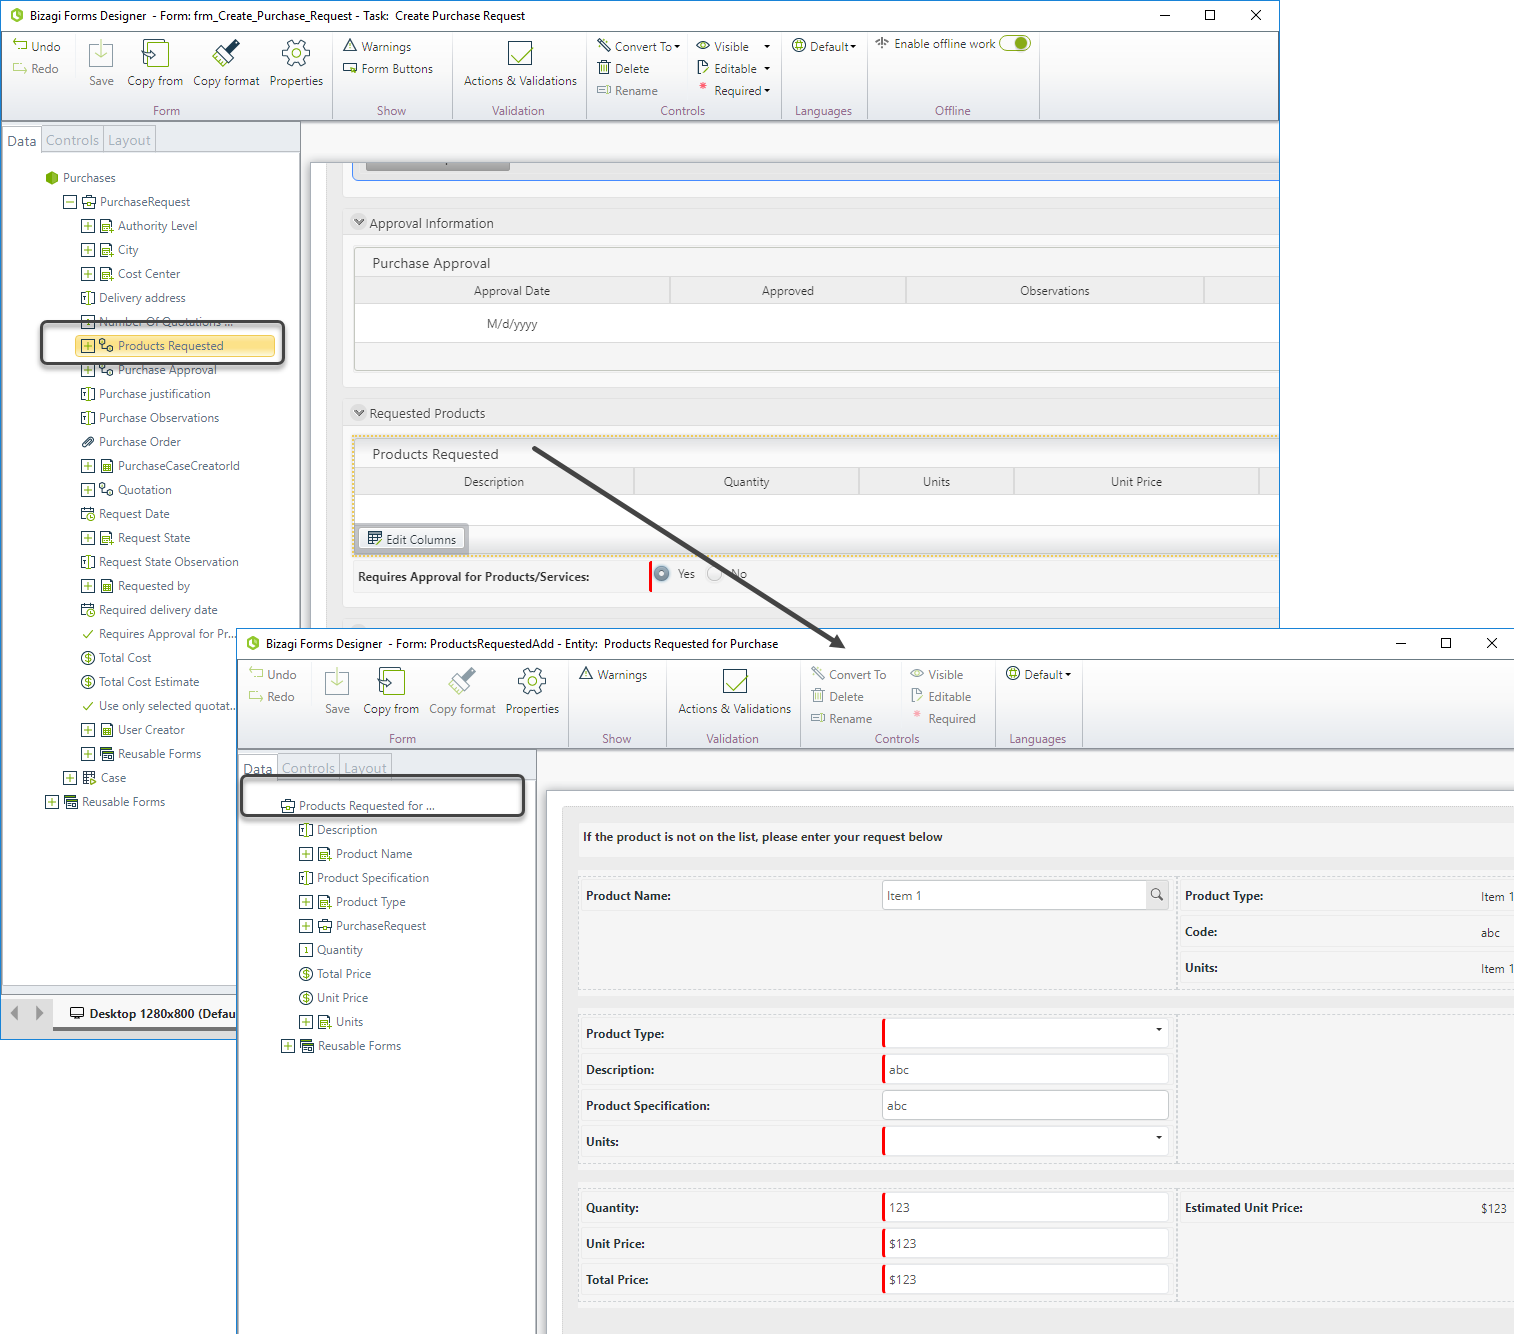
Task: Open the Product Type dropdown field
Action: tap(1026, 1033)
